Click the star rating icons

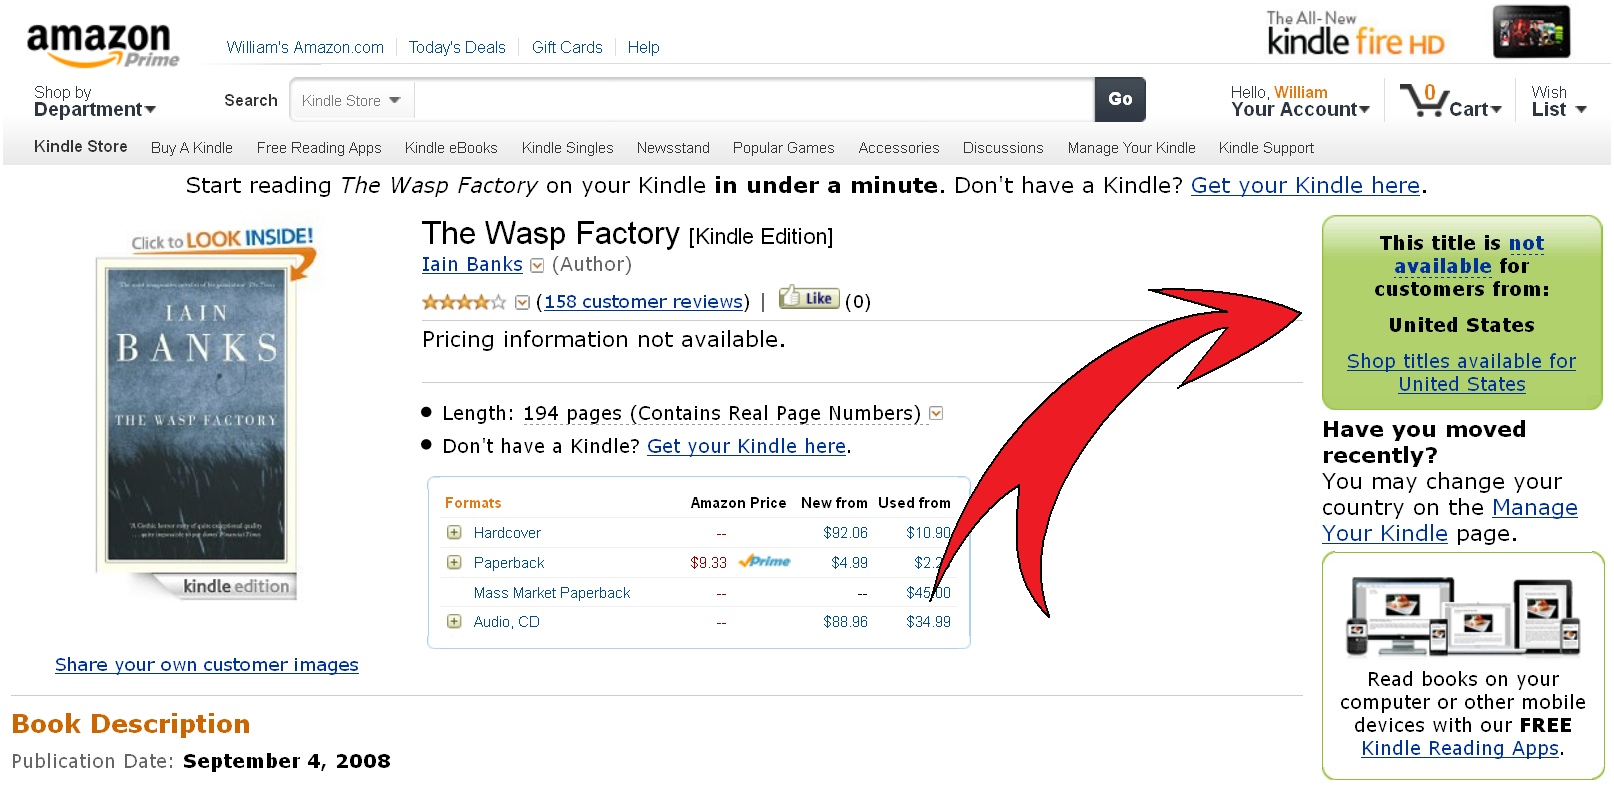tap(464, 302)
